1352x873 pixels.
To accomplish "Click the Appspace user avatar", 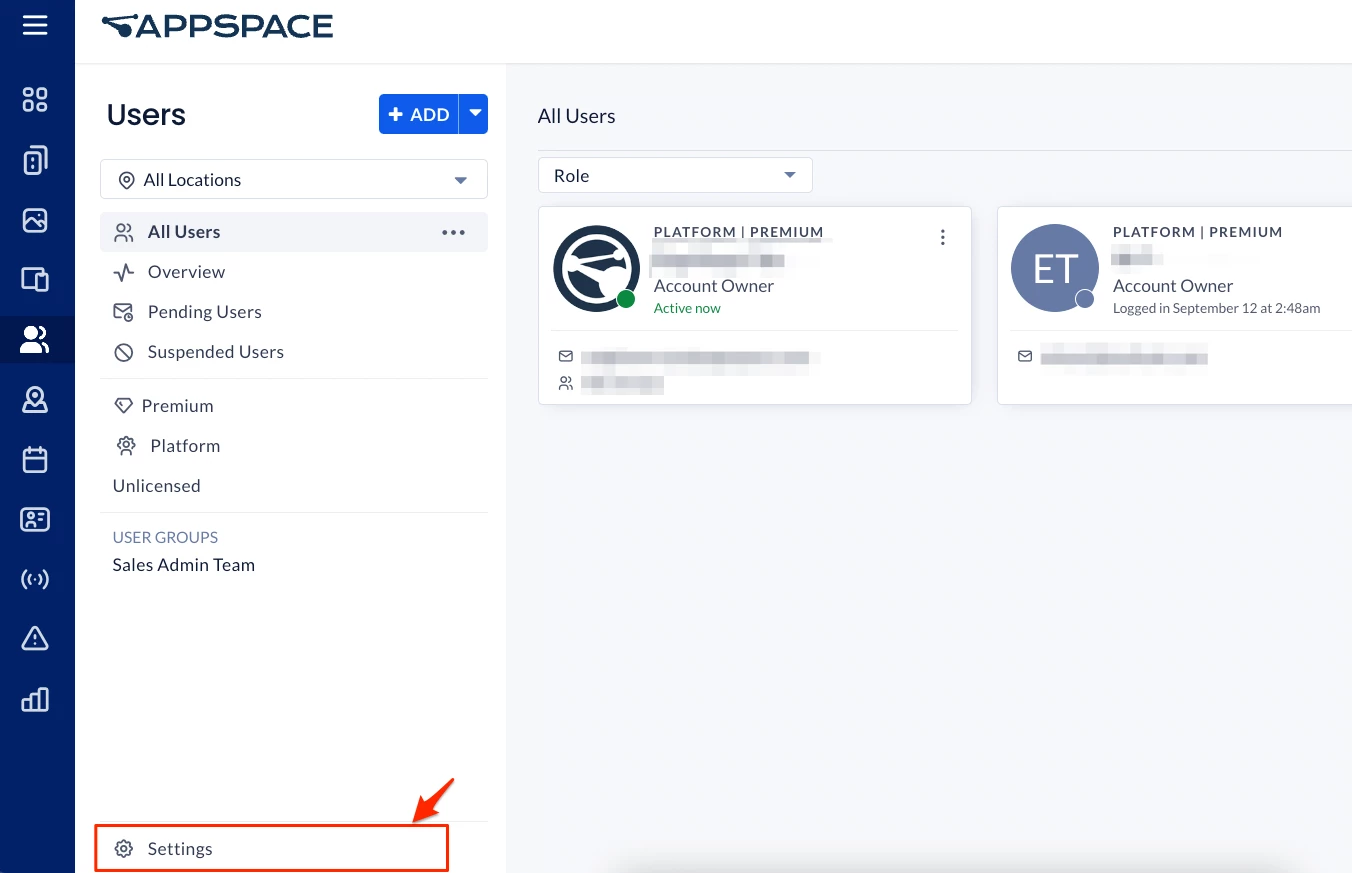I will pyautogui.click(x=596, y=268).
